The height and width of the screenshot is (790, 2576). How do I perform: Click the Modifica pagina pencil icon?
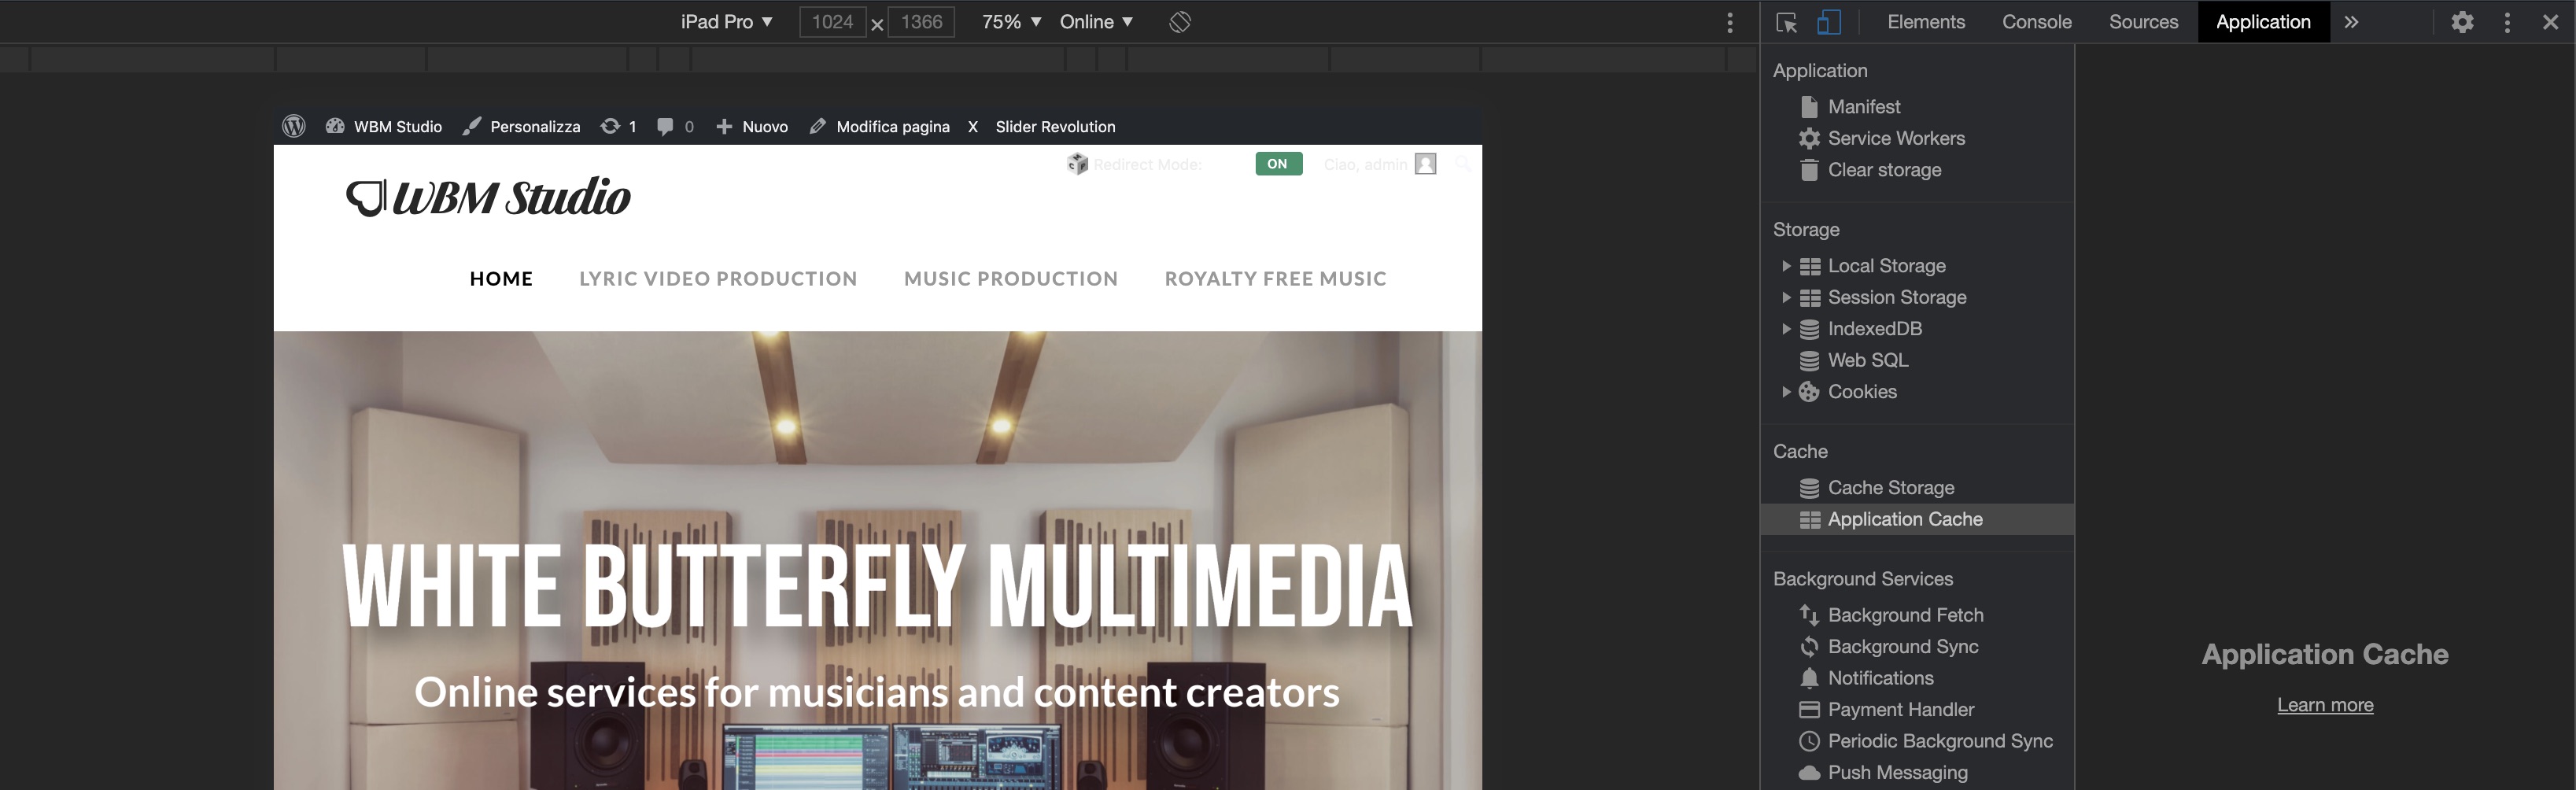[x=817, y=126]
